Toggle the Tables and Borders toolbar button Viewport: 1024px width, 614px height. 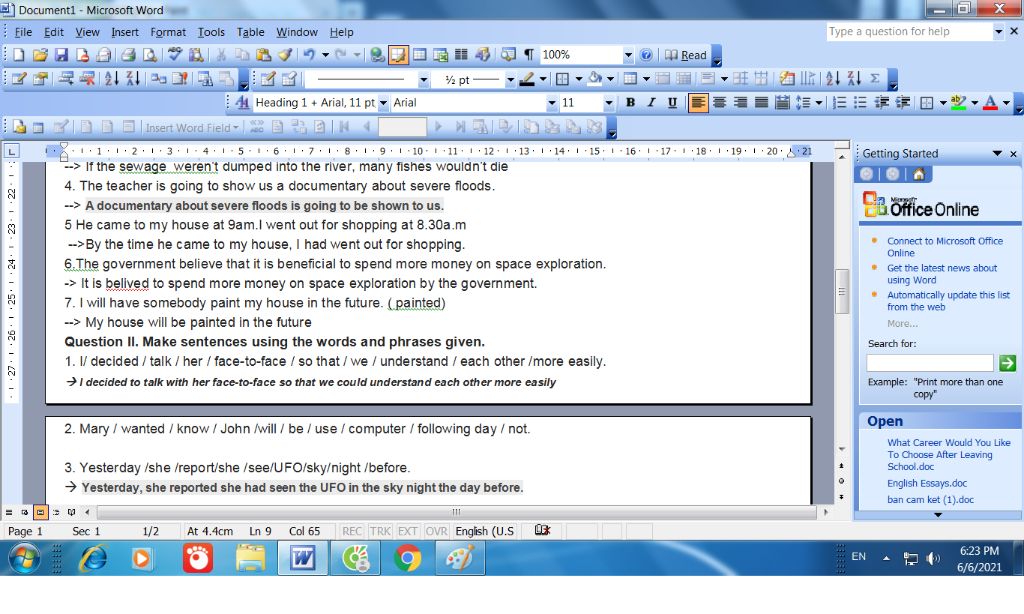pyautogui.click(x=398, y=56)
